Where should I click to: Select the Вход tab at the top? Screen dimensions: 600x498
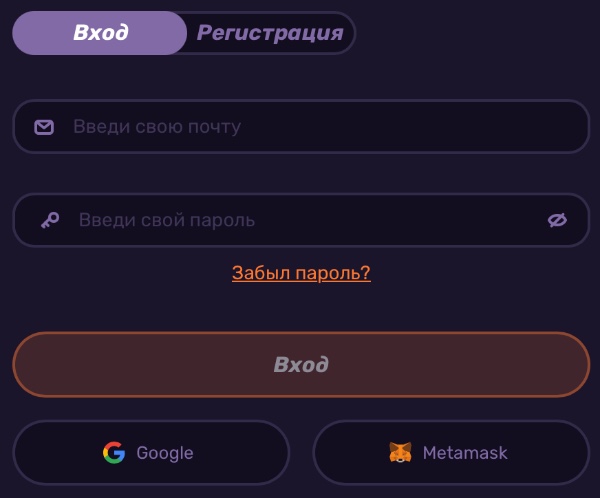pyautogui.click(x=100, y=33)
